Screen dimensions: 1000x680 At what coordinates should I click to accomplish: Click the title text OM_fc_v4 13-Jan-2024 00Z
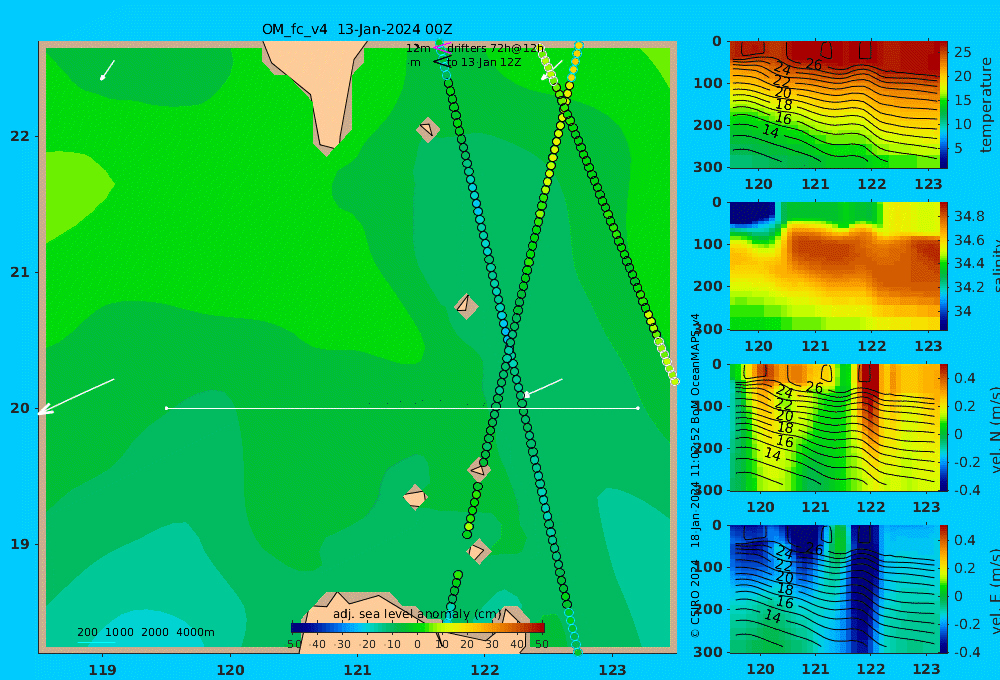click(357, 29)
